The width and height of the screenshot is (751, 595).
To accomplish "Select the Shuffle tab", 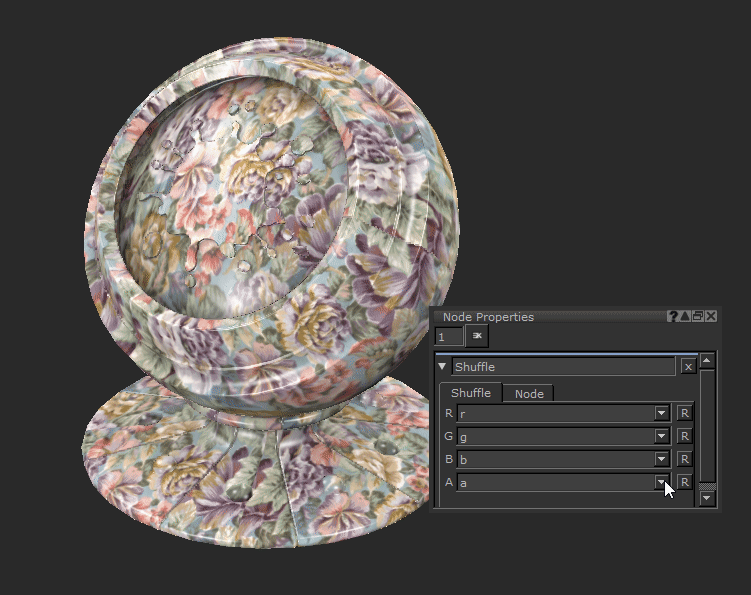I will (x=471, y=393).
